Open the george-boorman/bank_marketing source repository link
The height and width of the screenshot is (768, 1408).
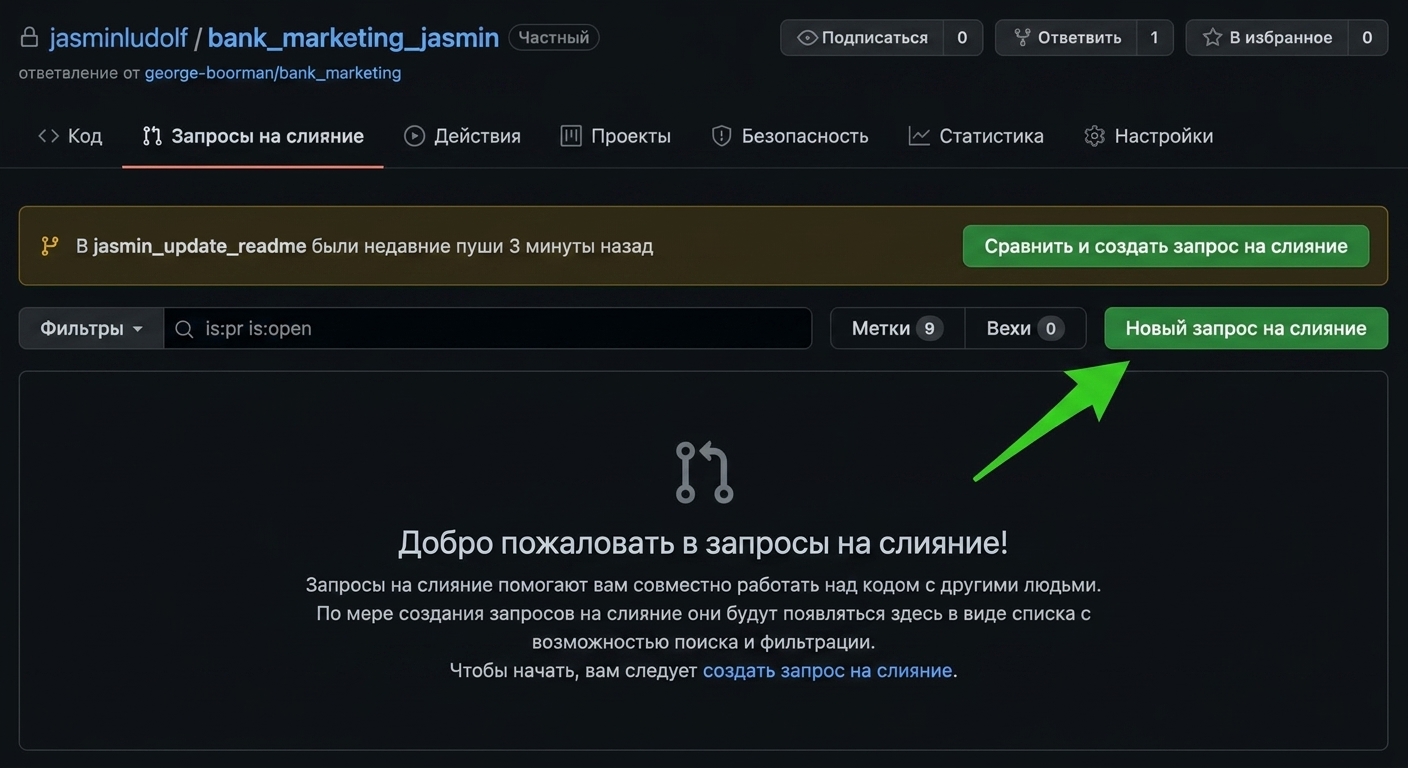pos(273,73)
